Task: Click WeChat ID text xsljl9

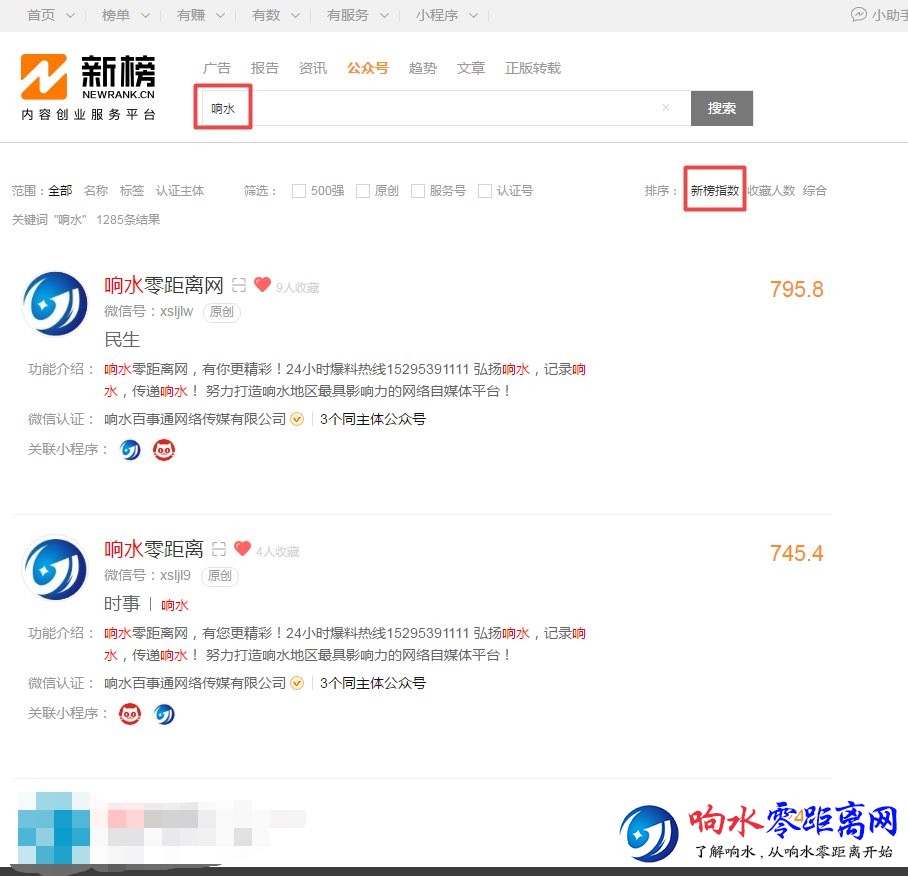Action: 175,576
